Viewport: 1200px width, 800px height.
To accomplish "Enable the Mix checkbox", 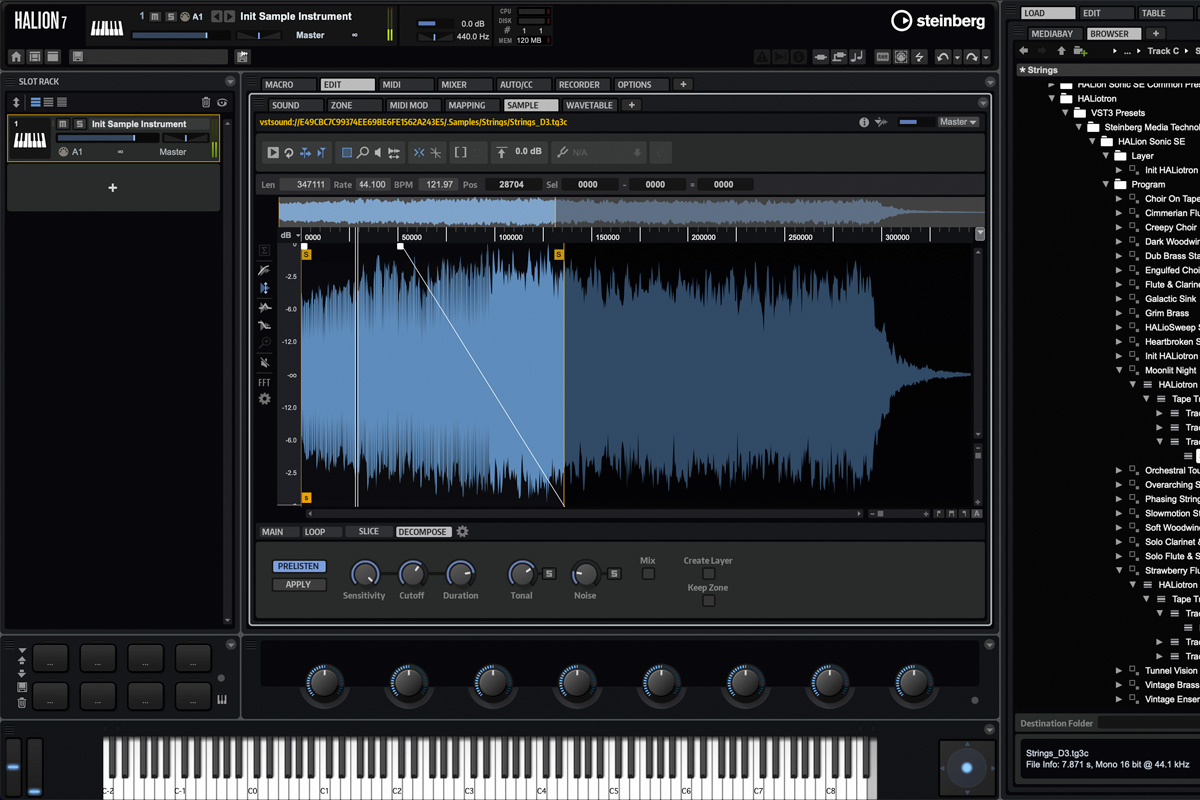I will [x=648, y=574].
